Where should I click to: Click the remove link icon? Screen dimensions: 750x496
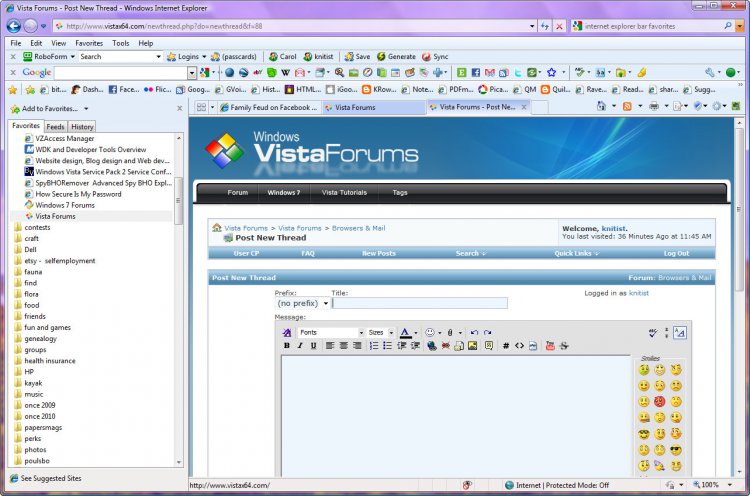pos(445,346)
